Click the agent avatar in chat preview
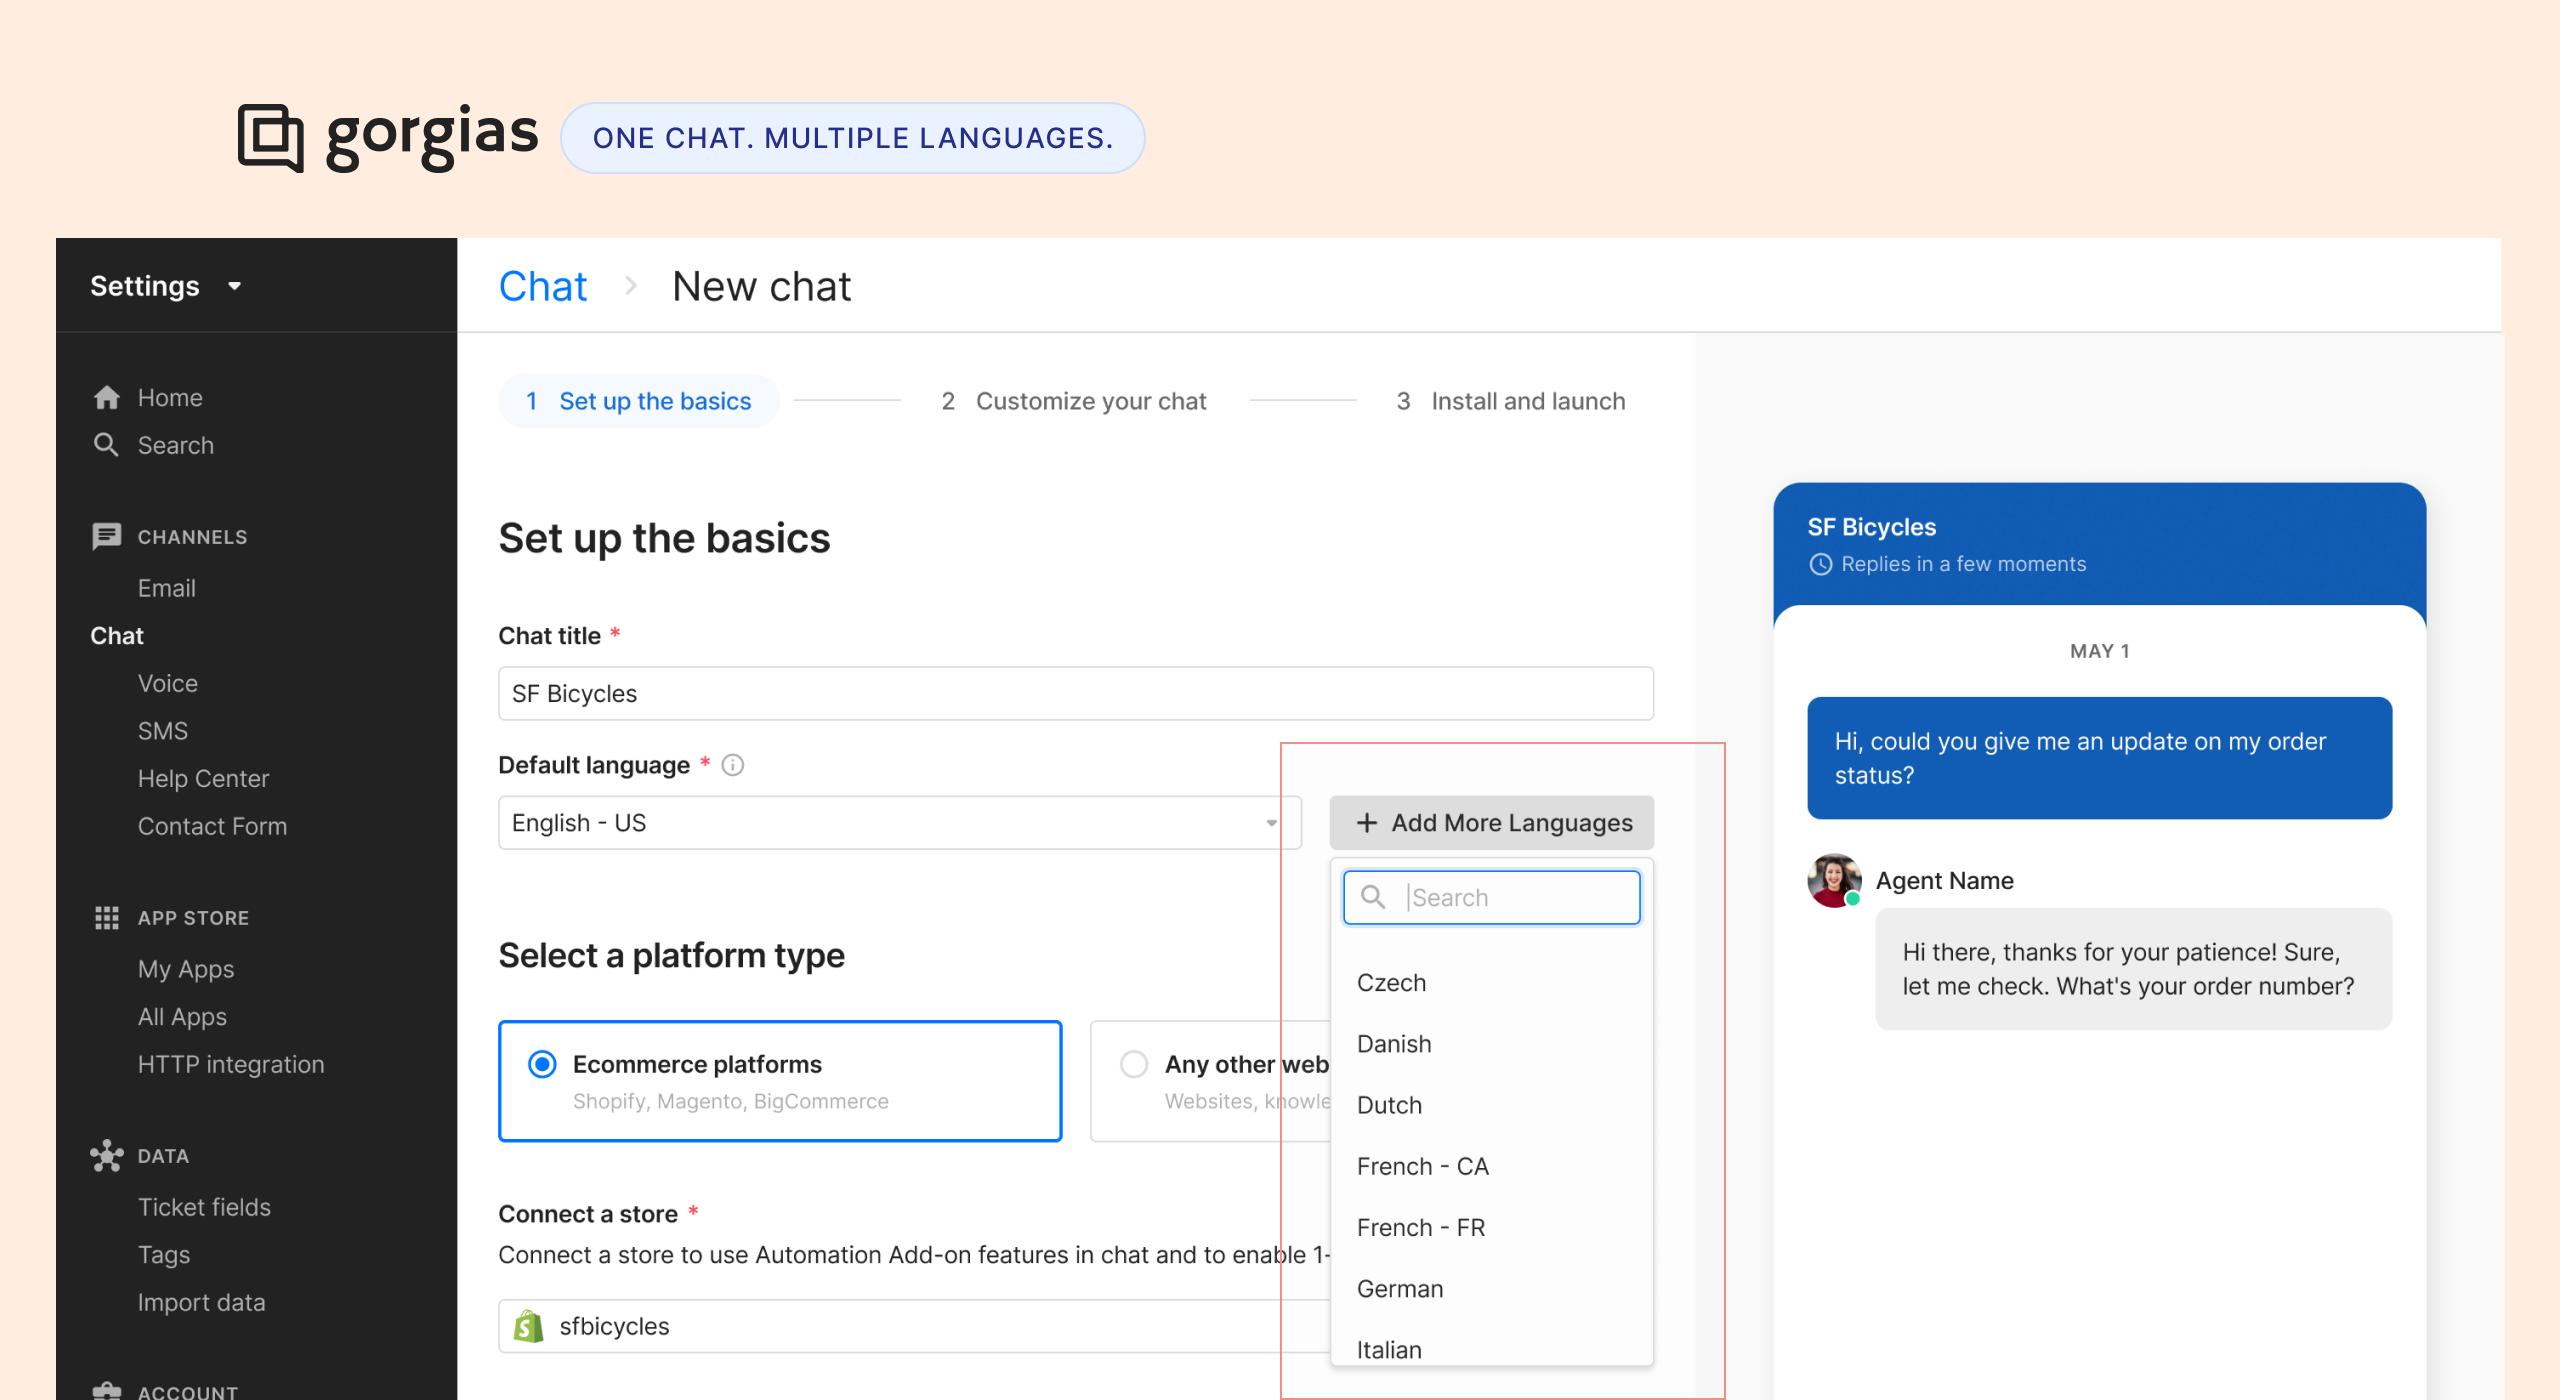 pos(1834,881)
